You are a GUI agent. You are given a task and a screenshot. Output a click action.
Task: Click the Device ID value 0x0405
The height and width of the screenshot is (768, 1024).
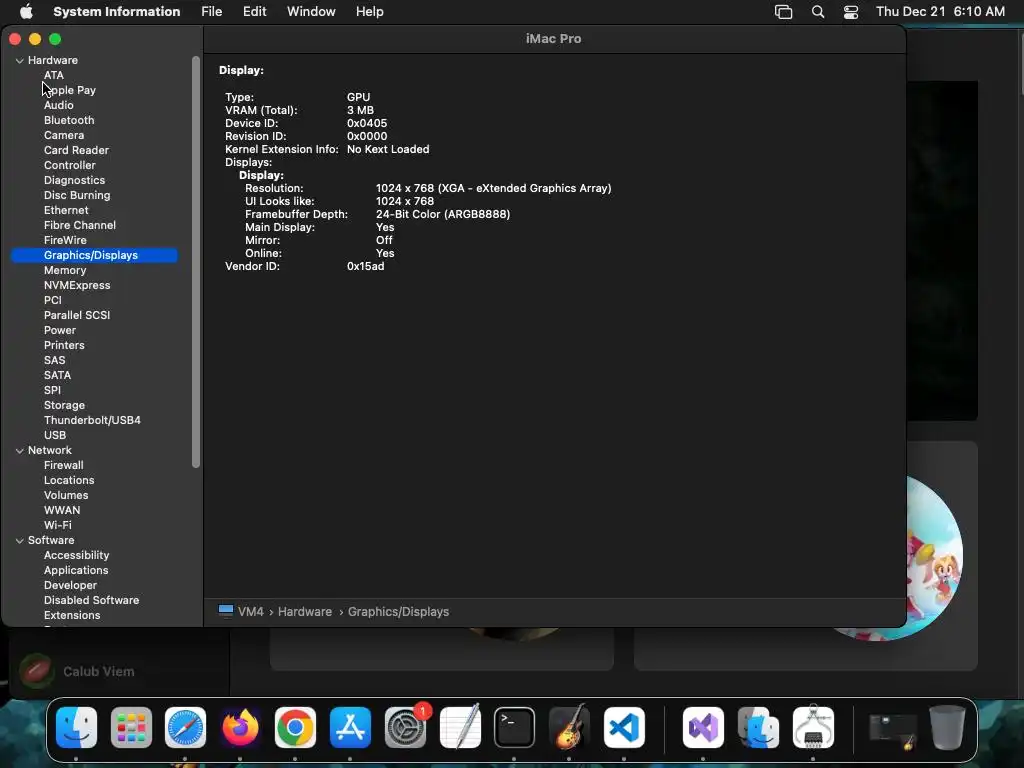pyautogui.click(x=367, y=123)
